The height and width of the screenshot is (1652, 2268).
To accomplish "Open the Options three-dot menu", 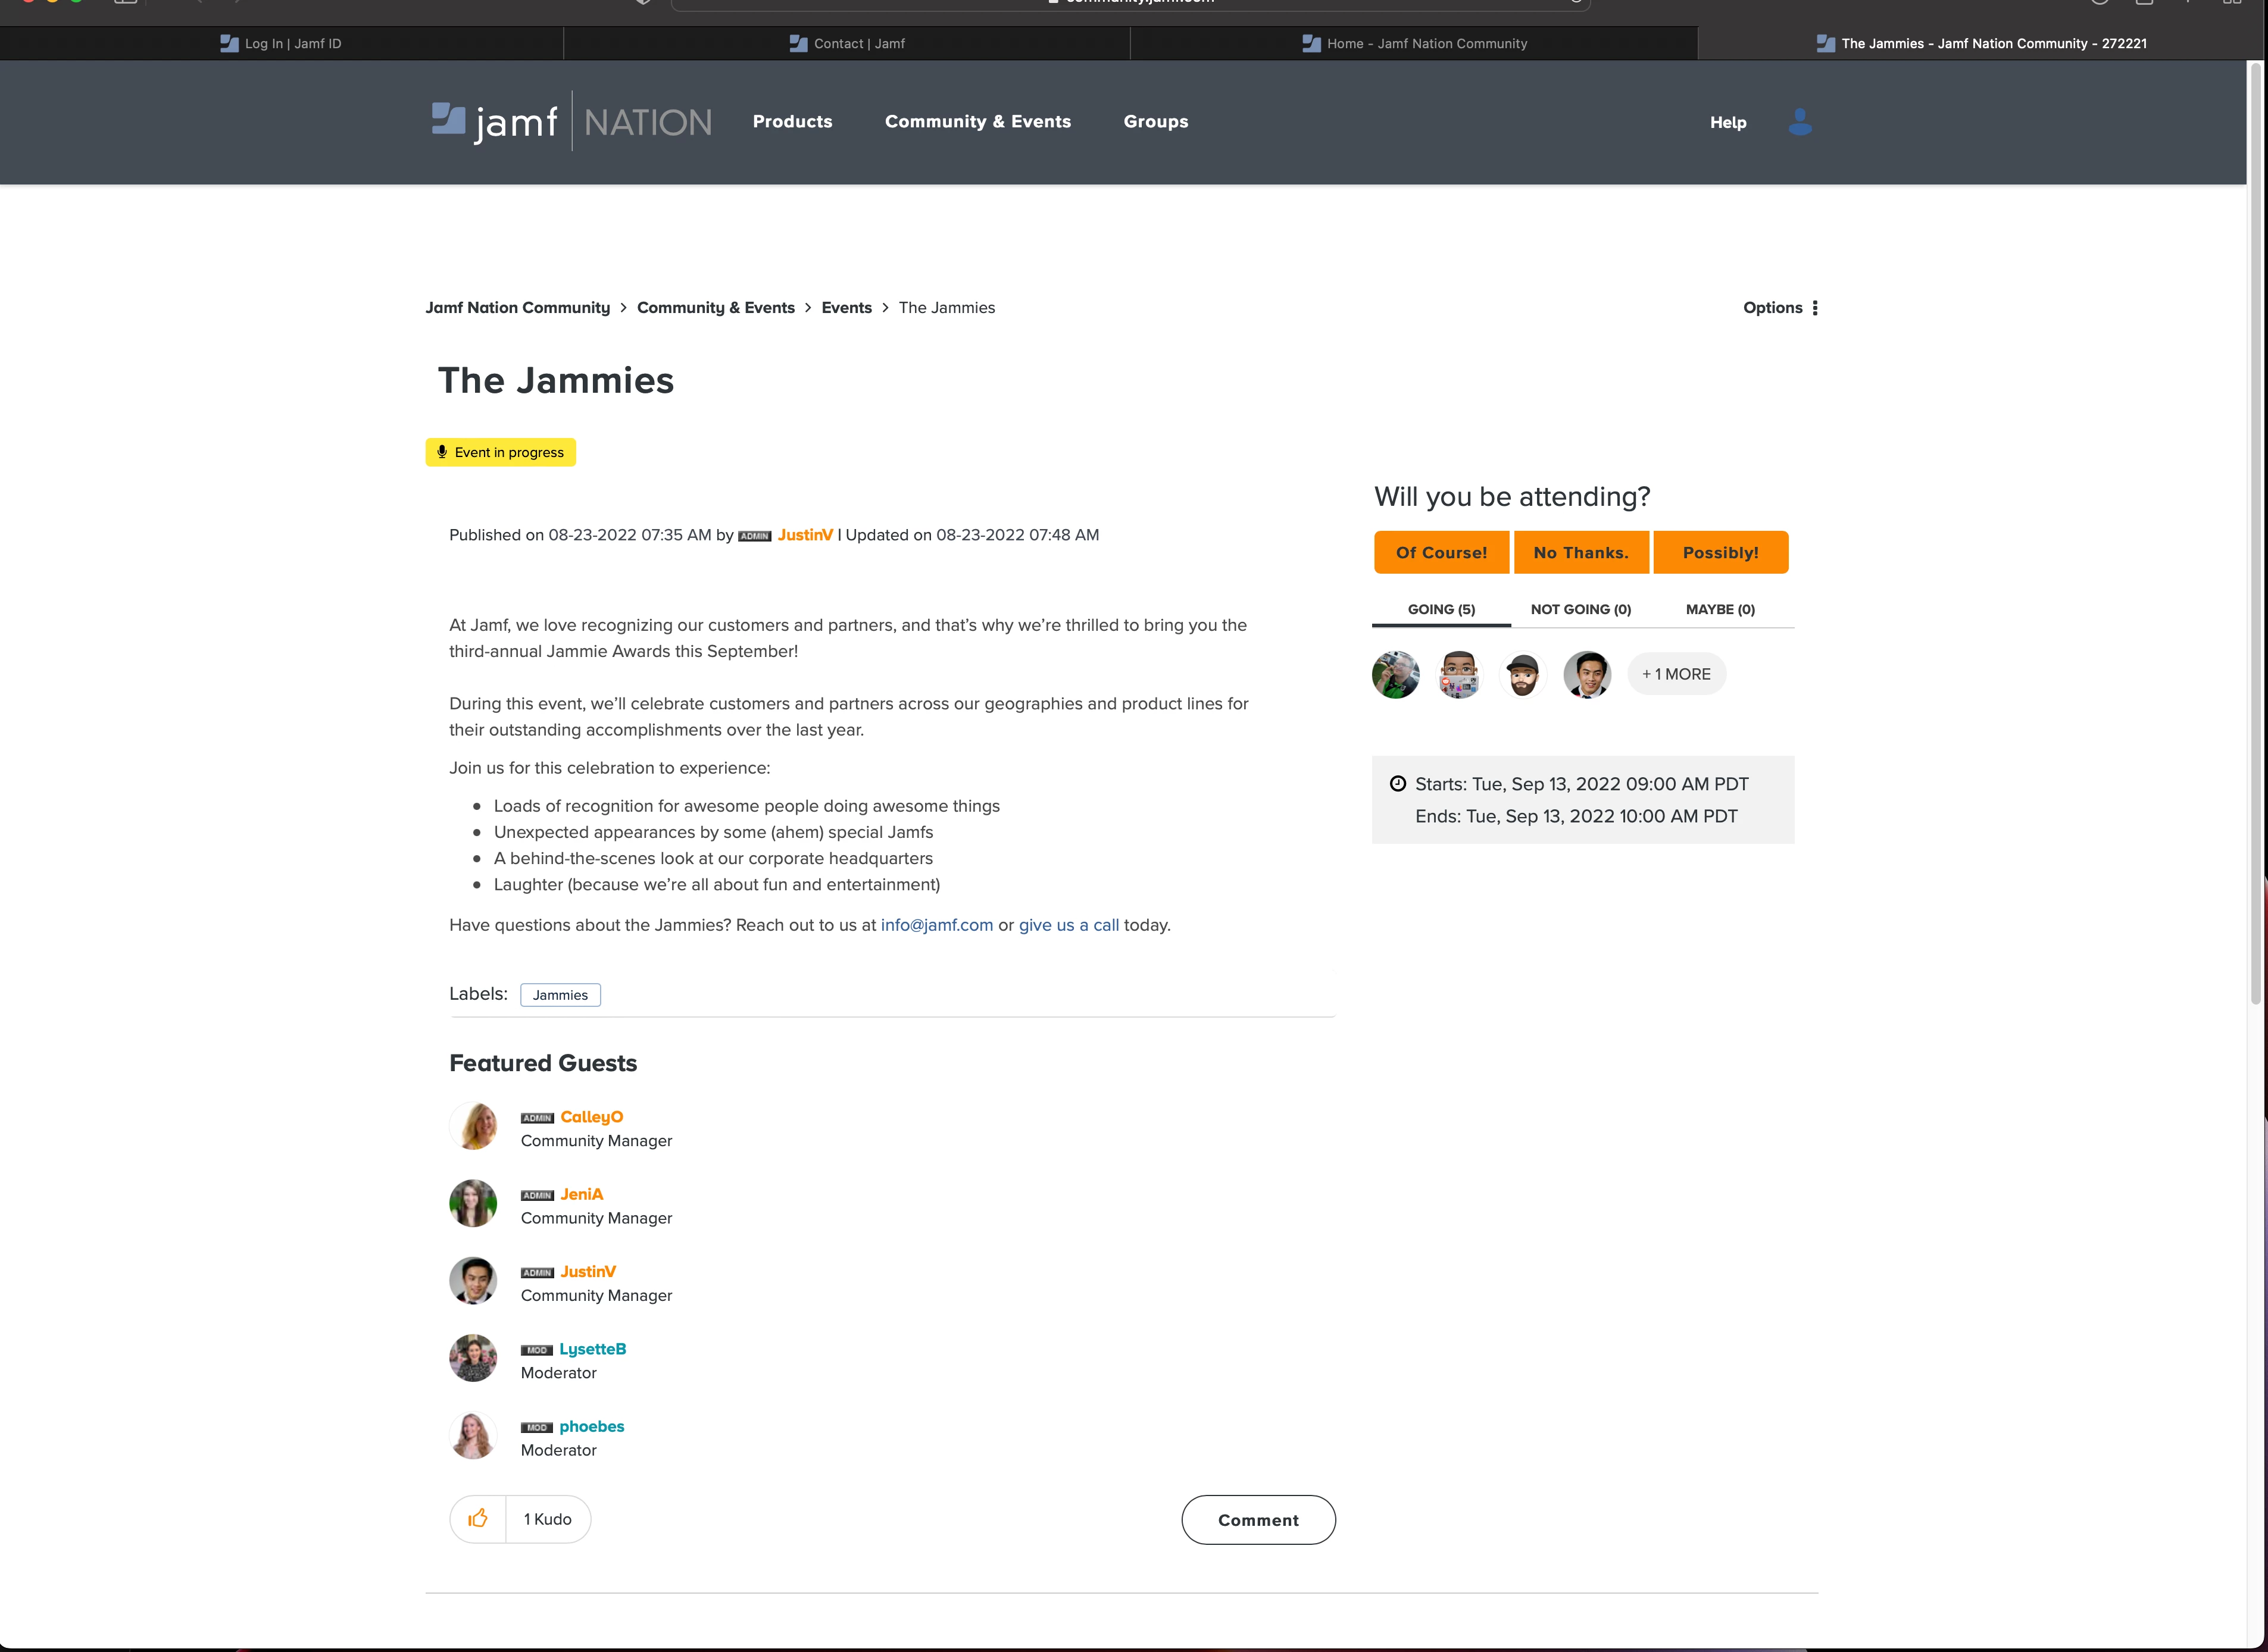I will (x=1814, y=308).
